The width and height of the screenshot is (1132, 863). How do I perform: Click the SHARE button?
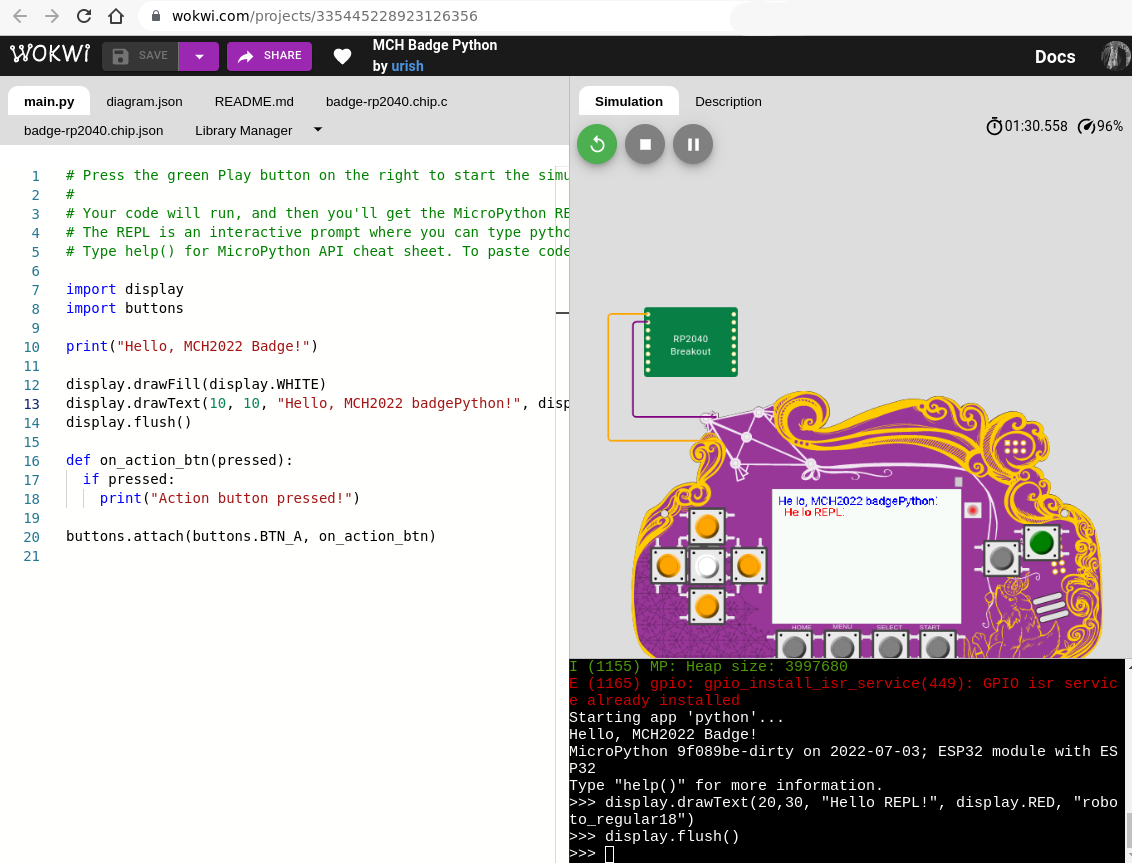pyautogui.click(x=269, y=56)
